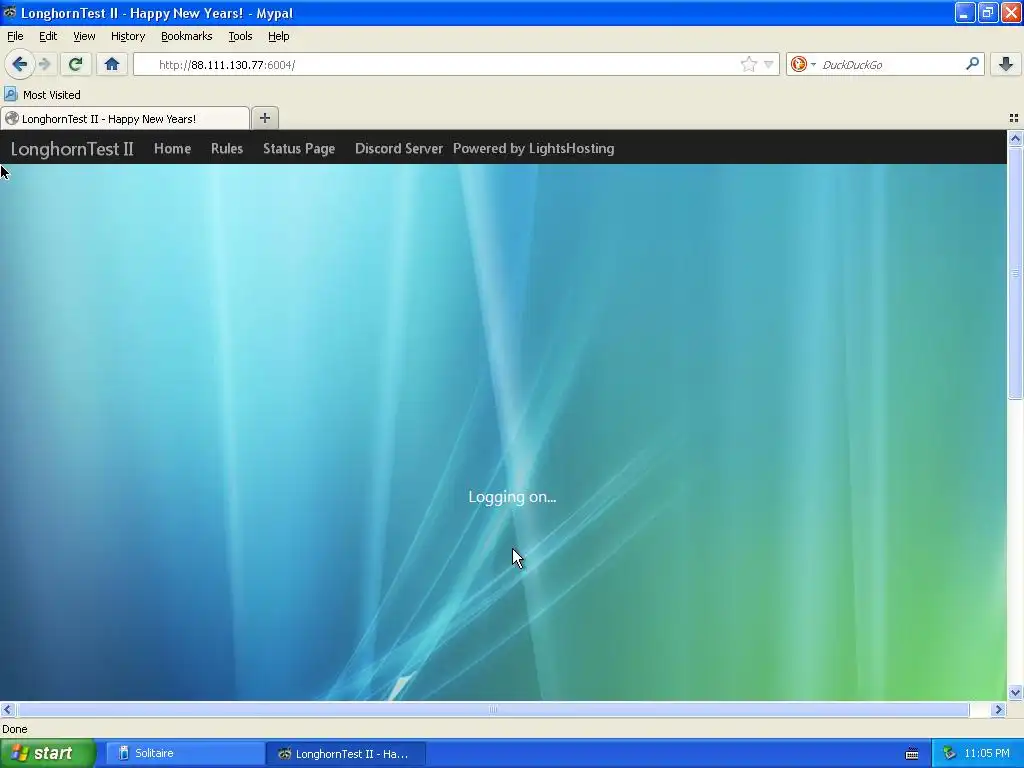
Task: Open the Windows Start menu
Action: click(47, 753)
